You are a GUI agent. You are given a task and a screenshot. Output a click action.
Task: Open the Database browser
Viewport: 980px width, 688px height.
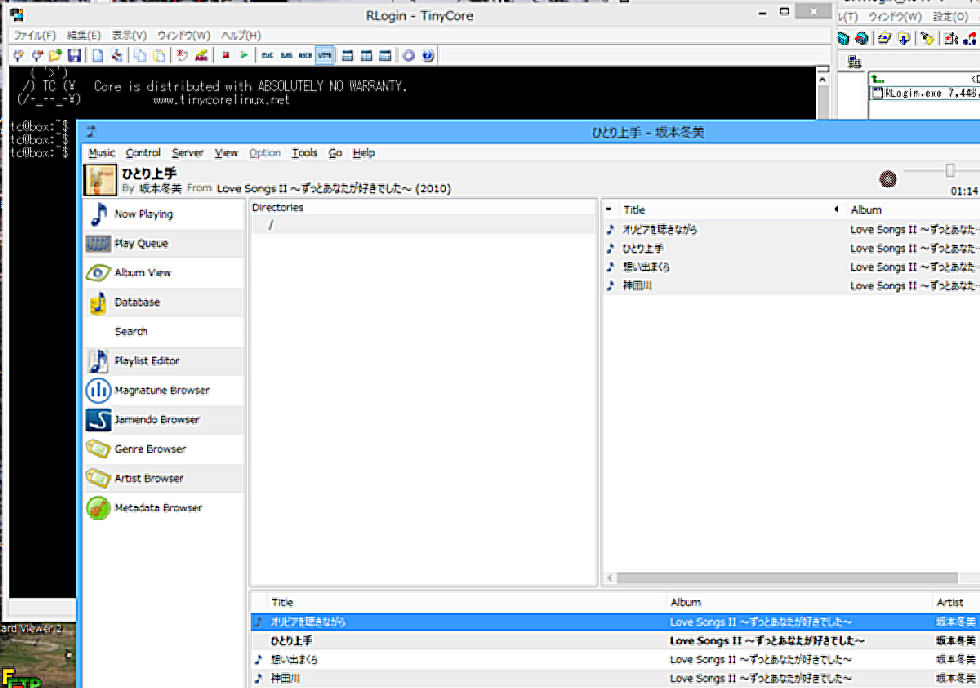coord(137,302)
